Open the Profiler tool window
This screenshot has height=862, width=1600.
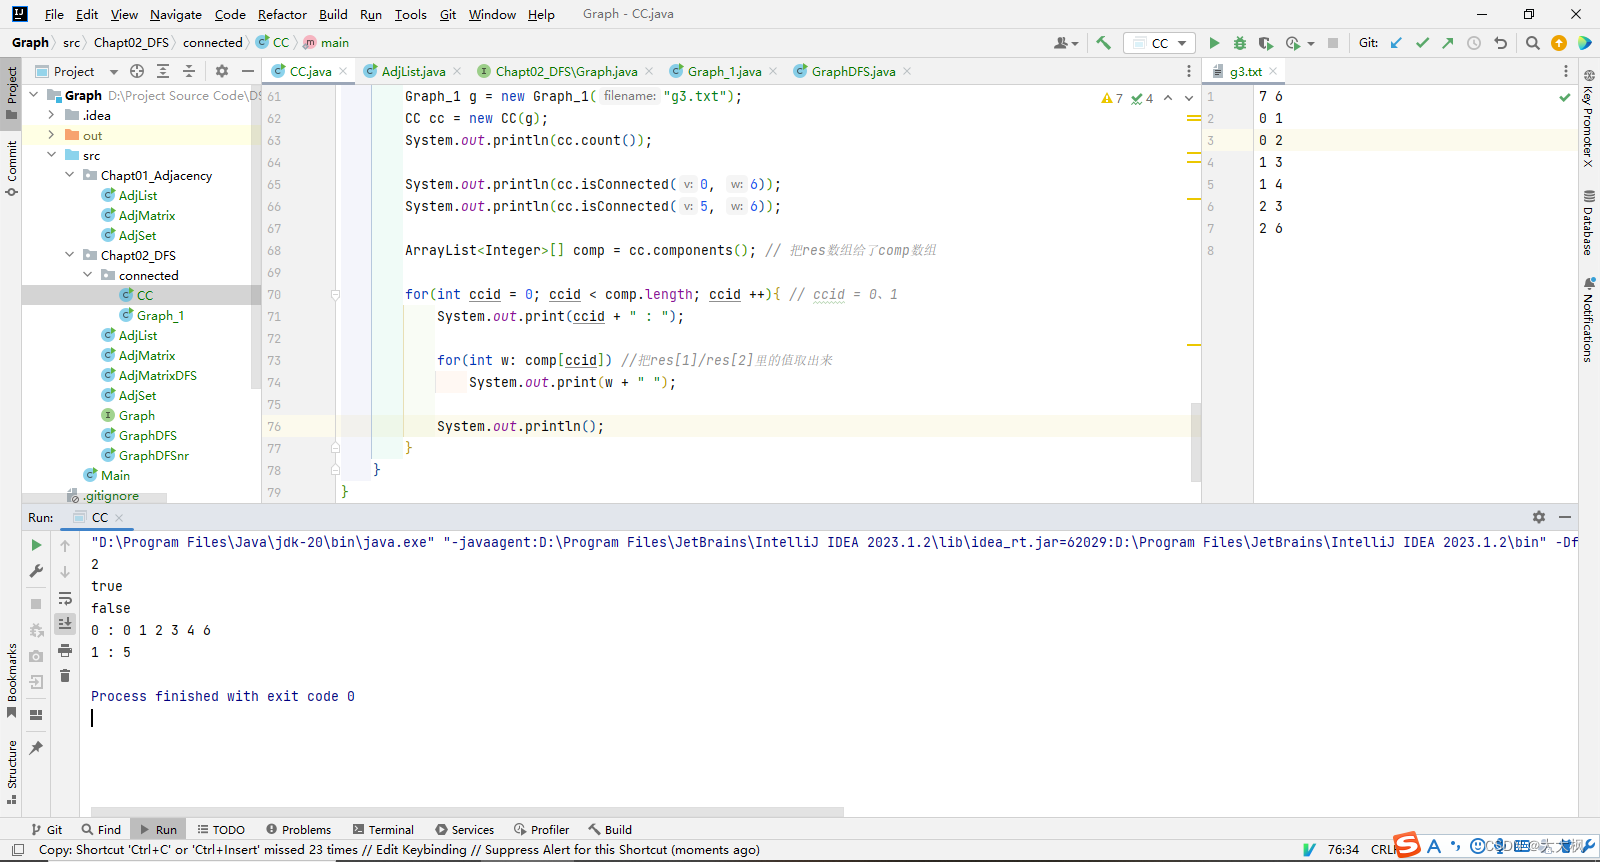click(x=541, y=829)
